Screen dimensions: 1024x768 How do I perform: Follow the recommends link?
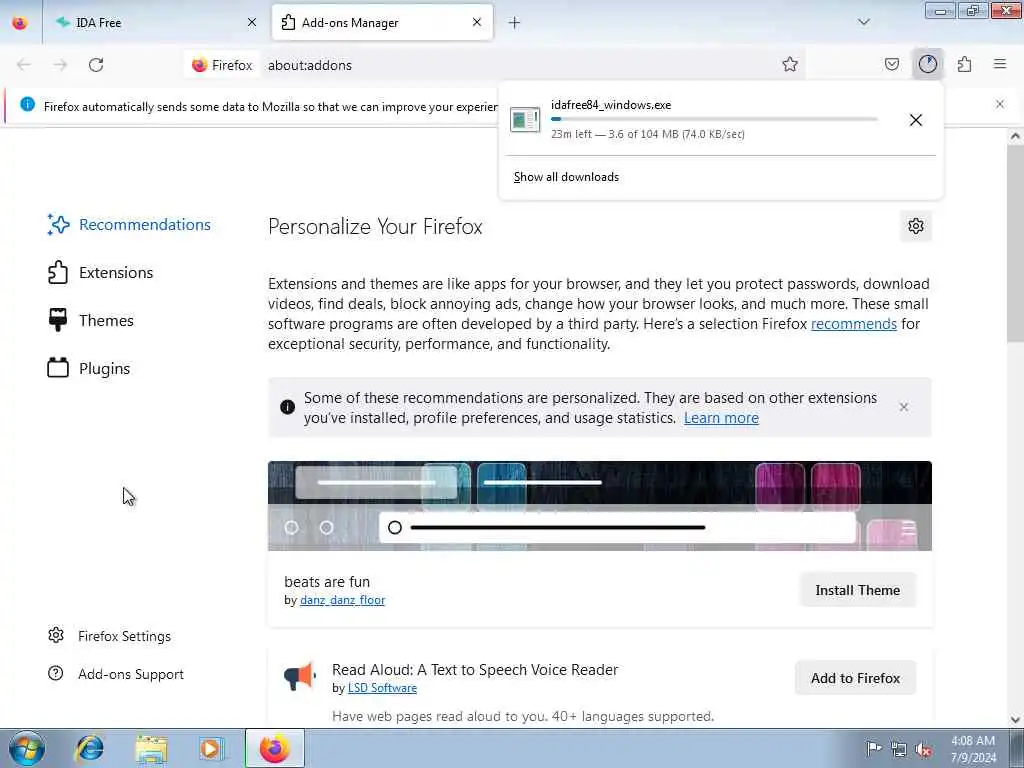pos(854,324)
